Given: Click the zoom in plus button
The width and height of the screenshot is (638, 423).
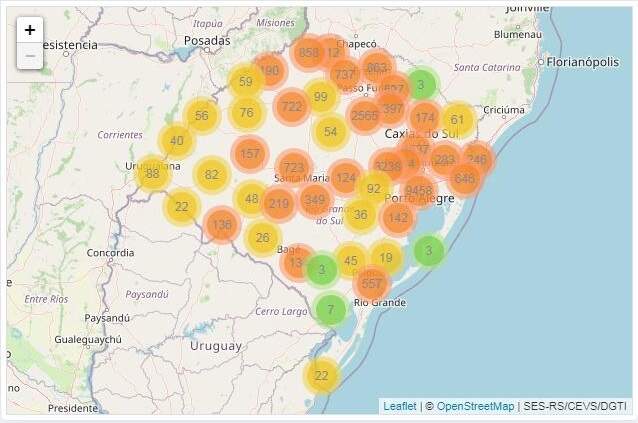Looking at the screenshot, I should [30, 30].
